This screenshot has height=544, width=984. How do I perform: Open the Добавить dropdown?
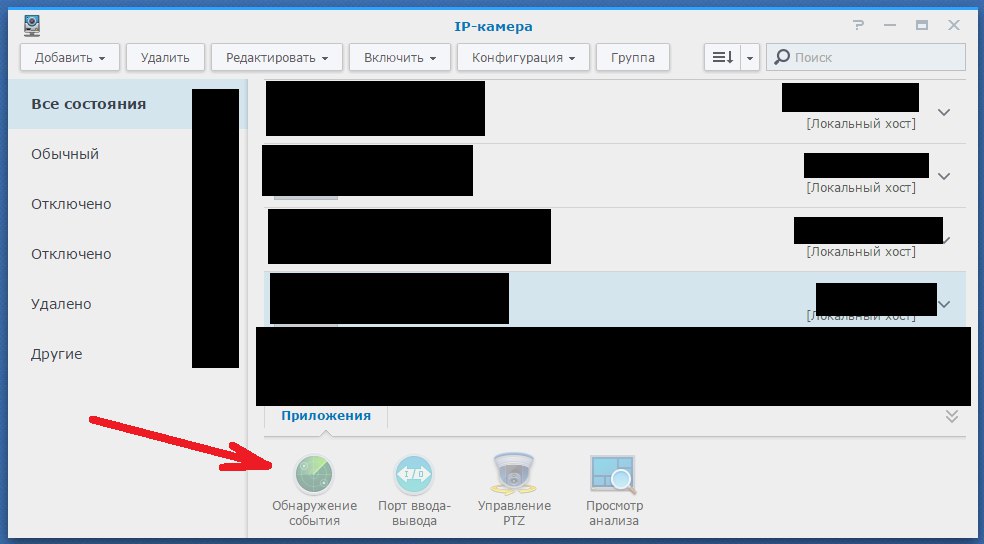(70, 57)
